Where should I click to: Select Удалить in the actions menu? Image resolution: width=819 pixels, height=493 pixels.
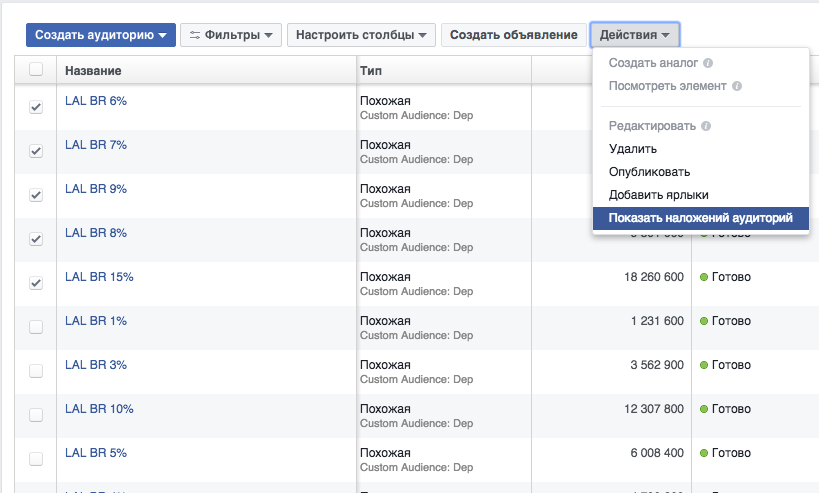pos(633,149)
